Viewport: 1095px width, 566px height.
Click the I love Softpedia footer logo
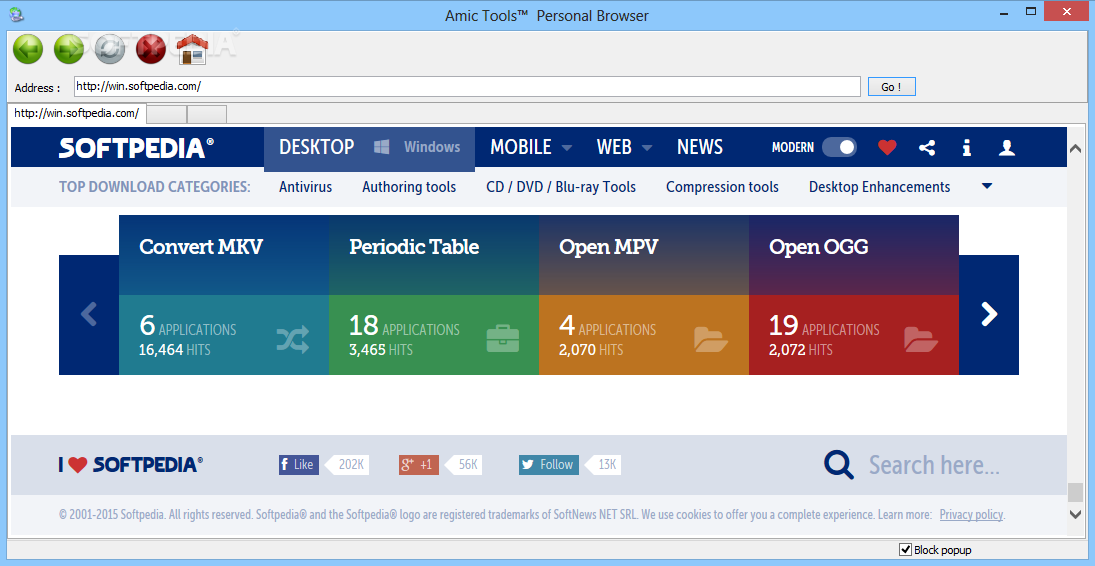(131, 465)
